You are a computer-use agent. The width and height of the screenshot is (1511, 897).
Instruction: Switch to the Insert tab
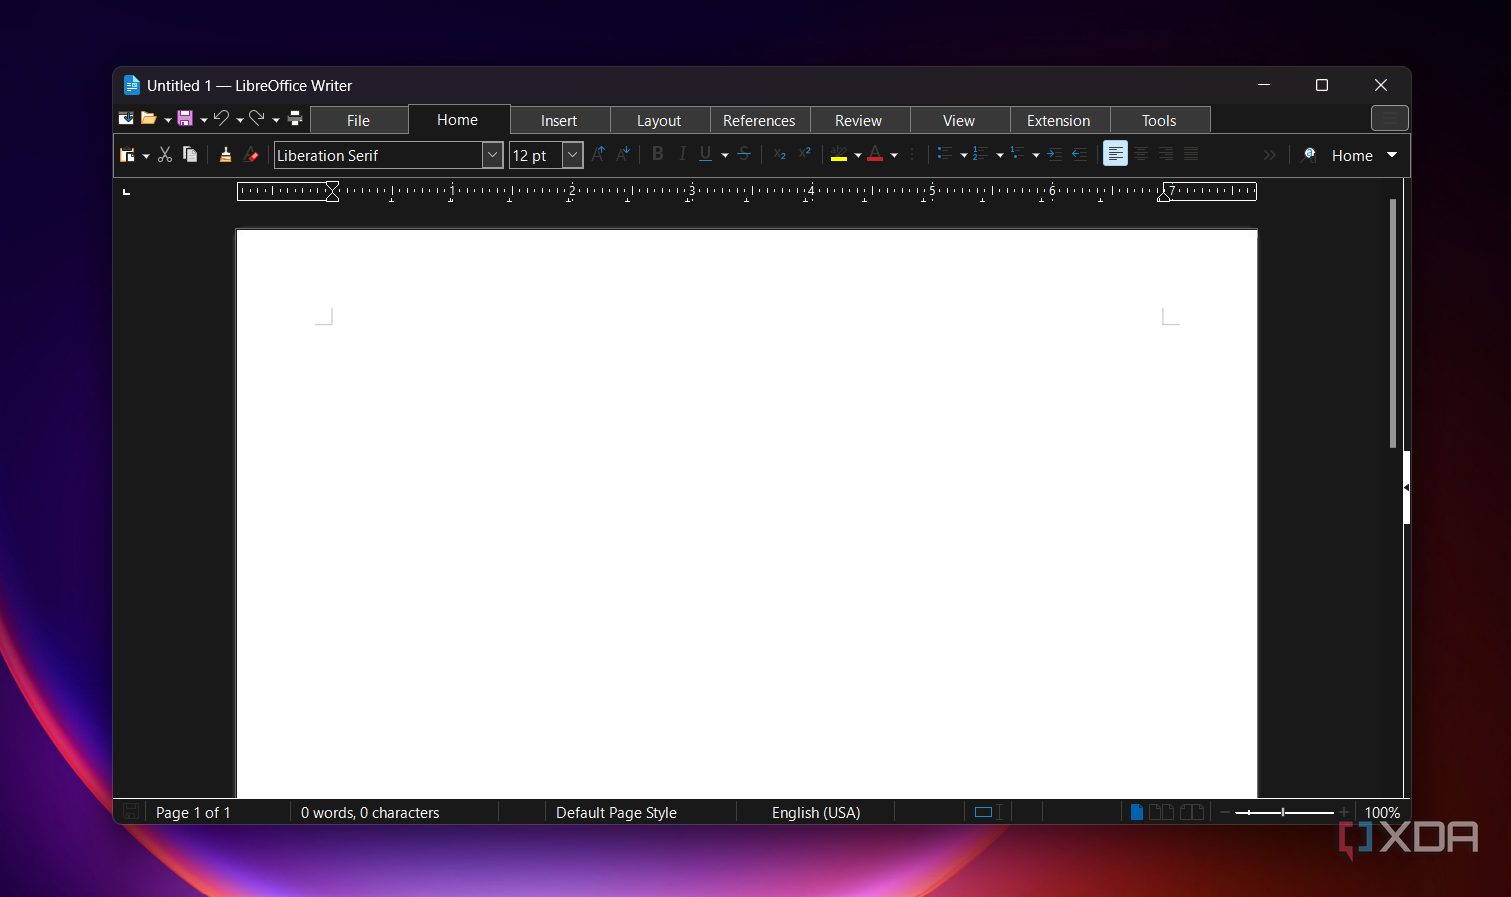(559, 120)
